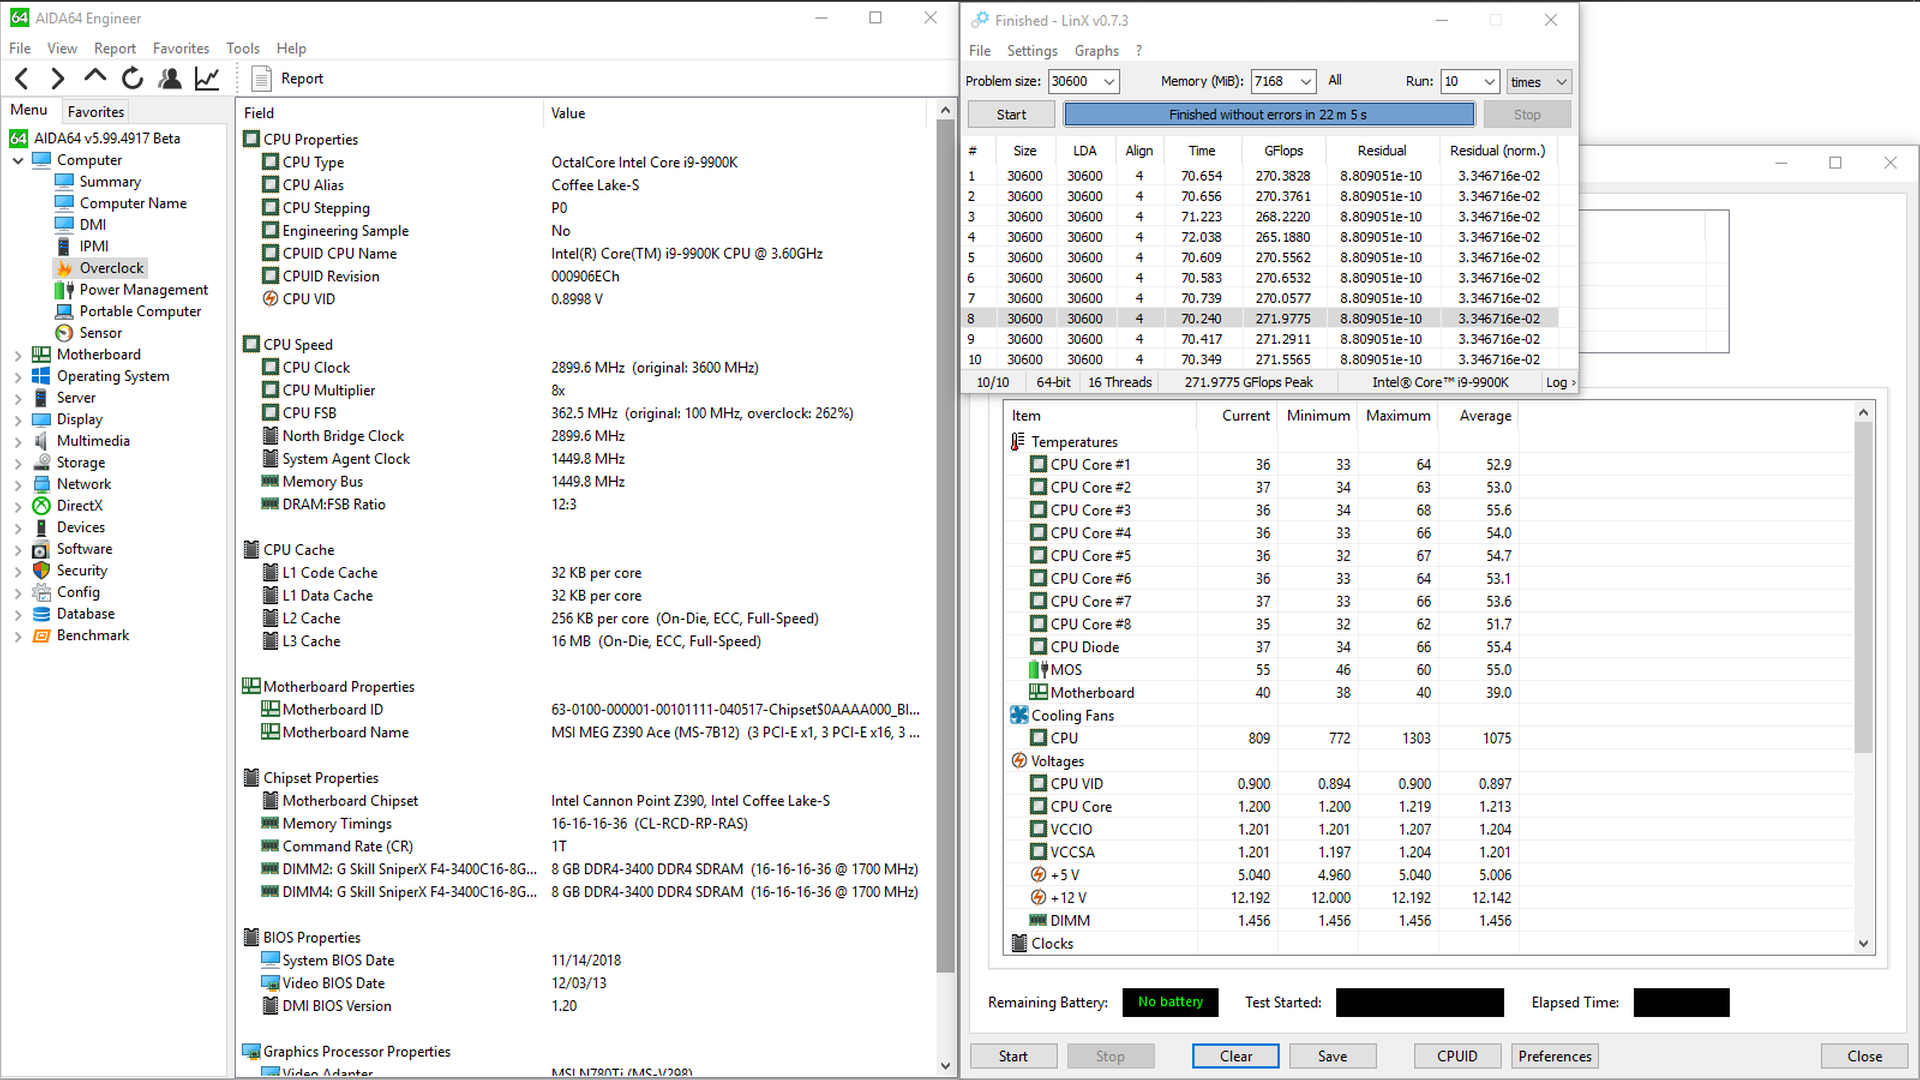Click the Temperatures thermometer icon
Viewport: 1920px width, 1080px height.
[1018, 442]
